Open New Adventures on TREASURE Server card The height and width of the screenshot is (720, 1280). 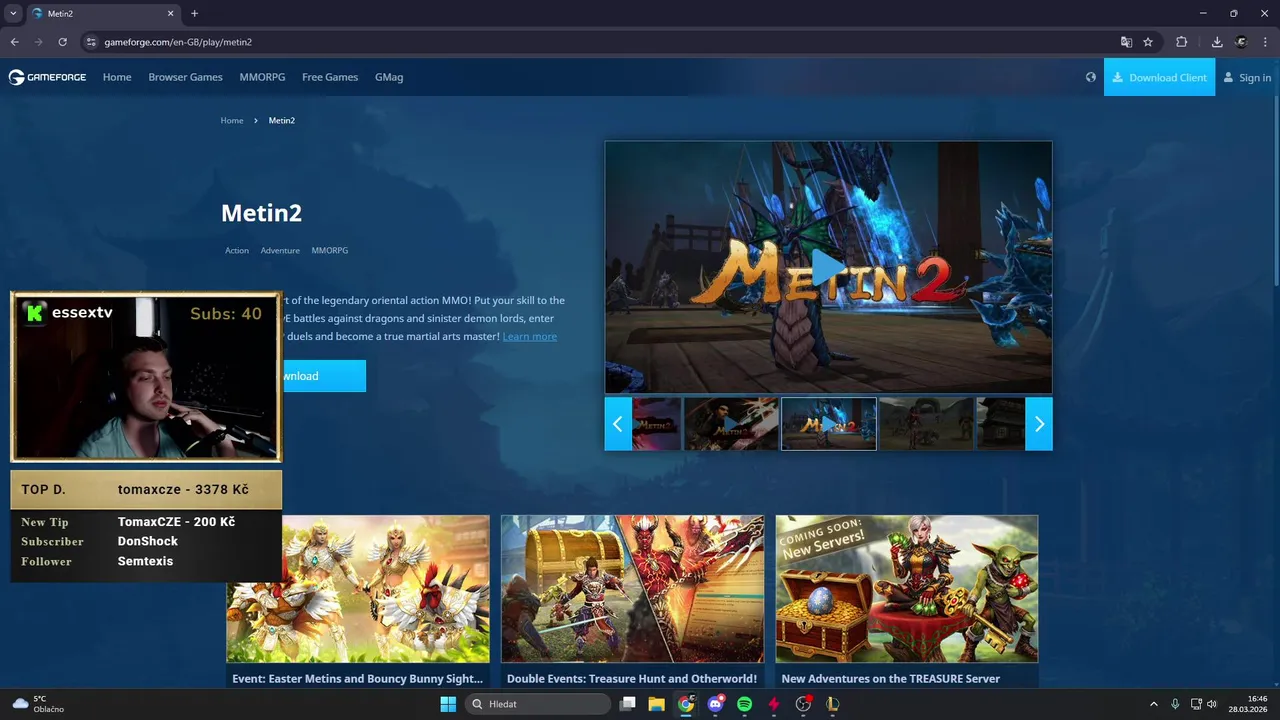(907, 602)
